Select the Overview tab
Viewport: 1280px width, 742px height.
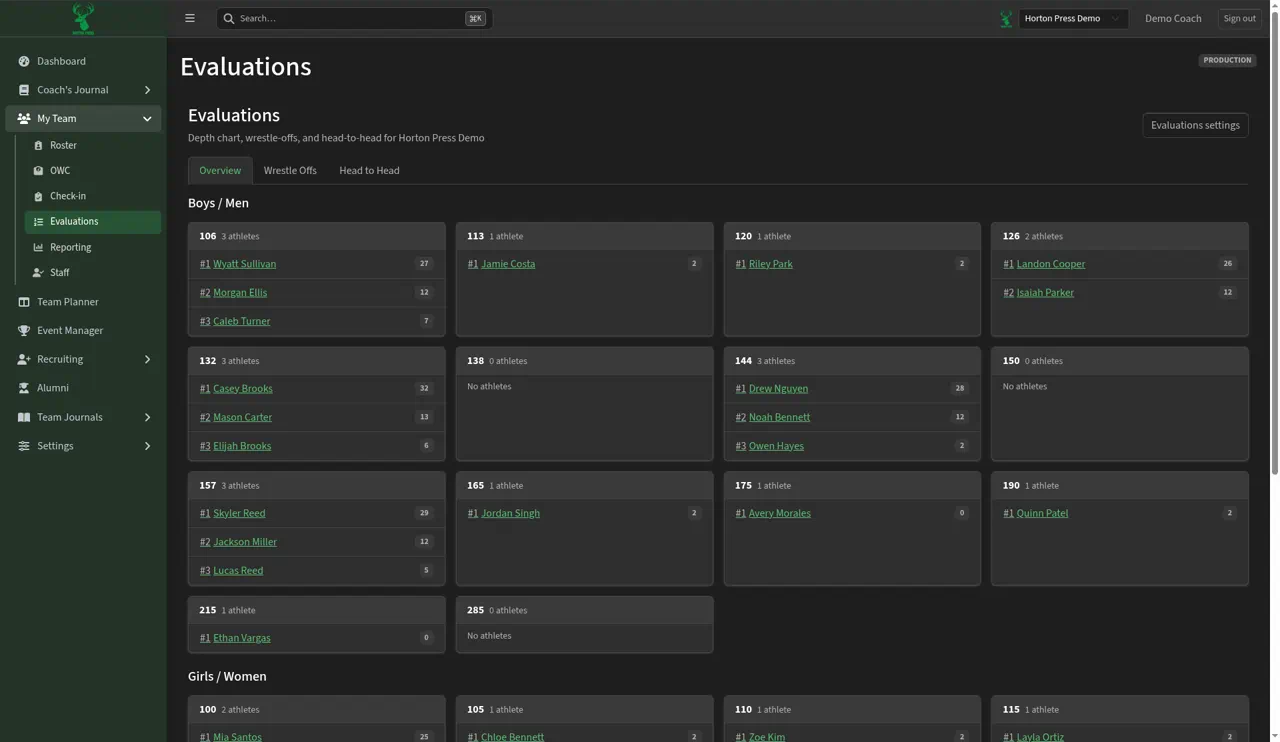[x=220, y=171]
